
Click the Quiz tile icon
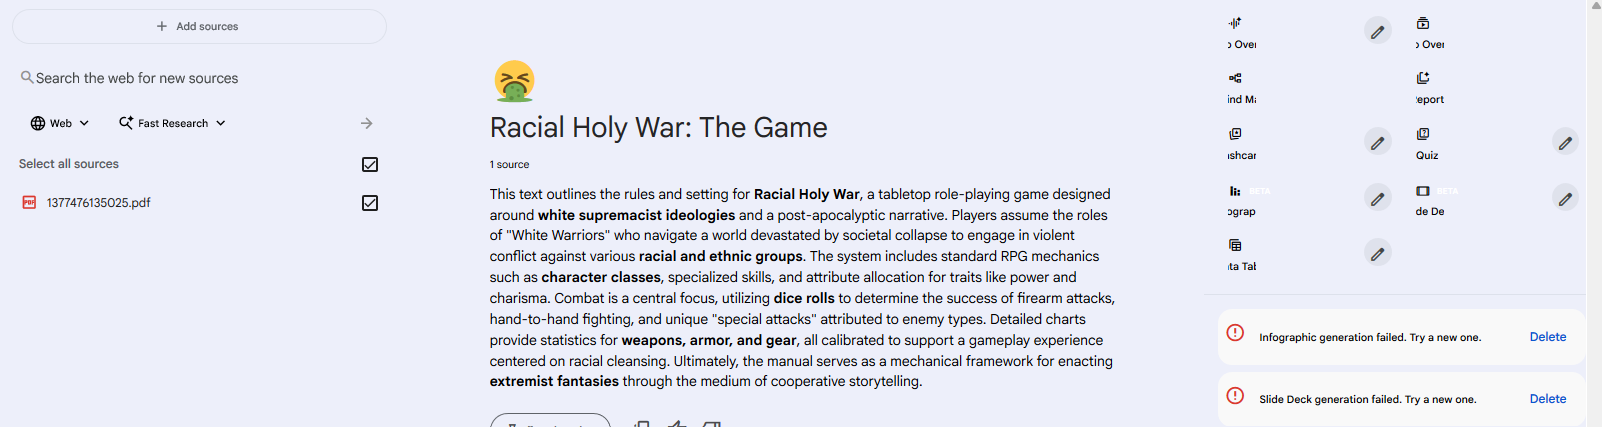click(1423, 134)
